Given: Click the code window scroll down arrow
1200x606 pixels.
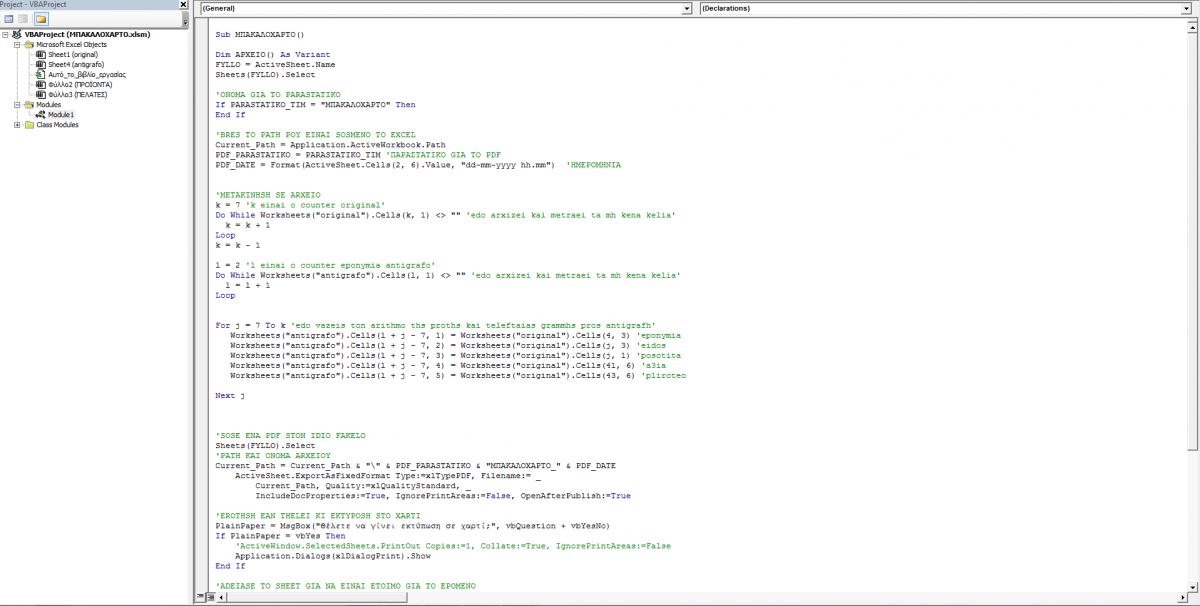Looking at the screenshot, I should pos(1194,586).
